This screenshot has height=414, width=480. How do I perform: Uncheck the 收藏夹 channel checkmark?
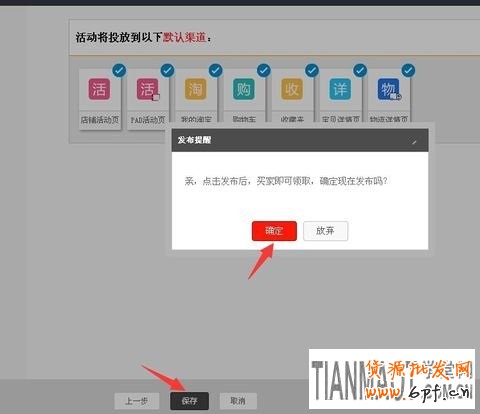[x=312, y=70]
